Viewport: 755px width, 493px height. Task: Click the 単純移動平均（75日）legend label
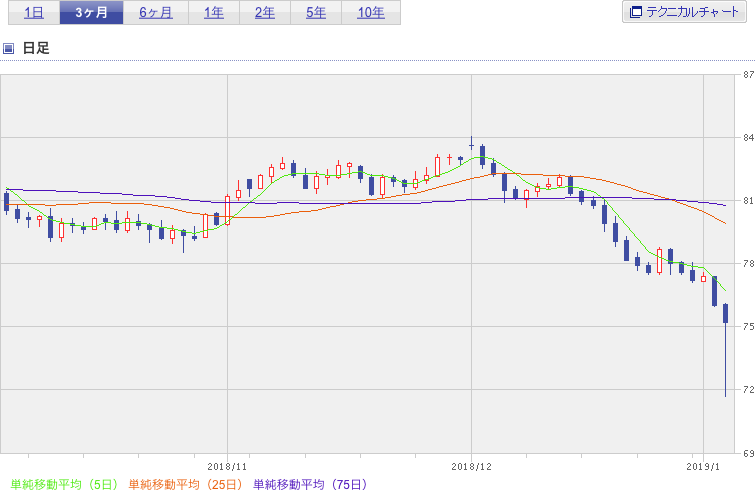pos(311,484)
